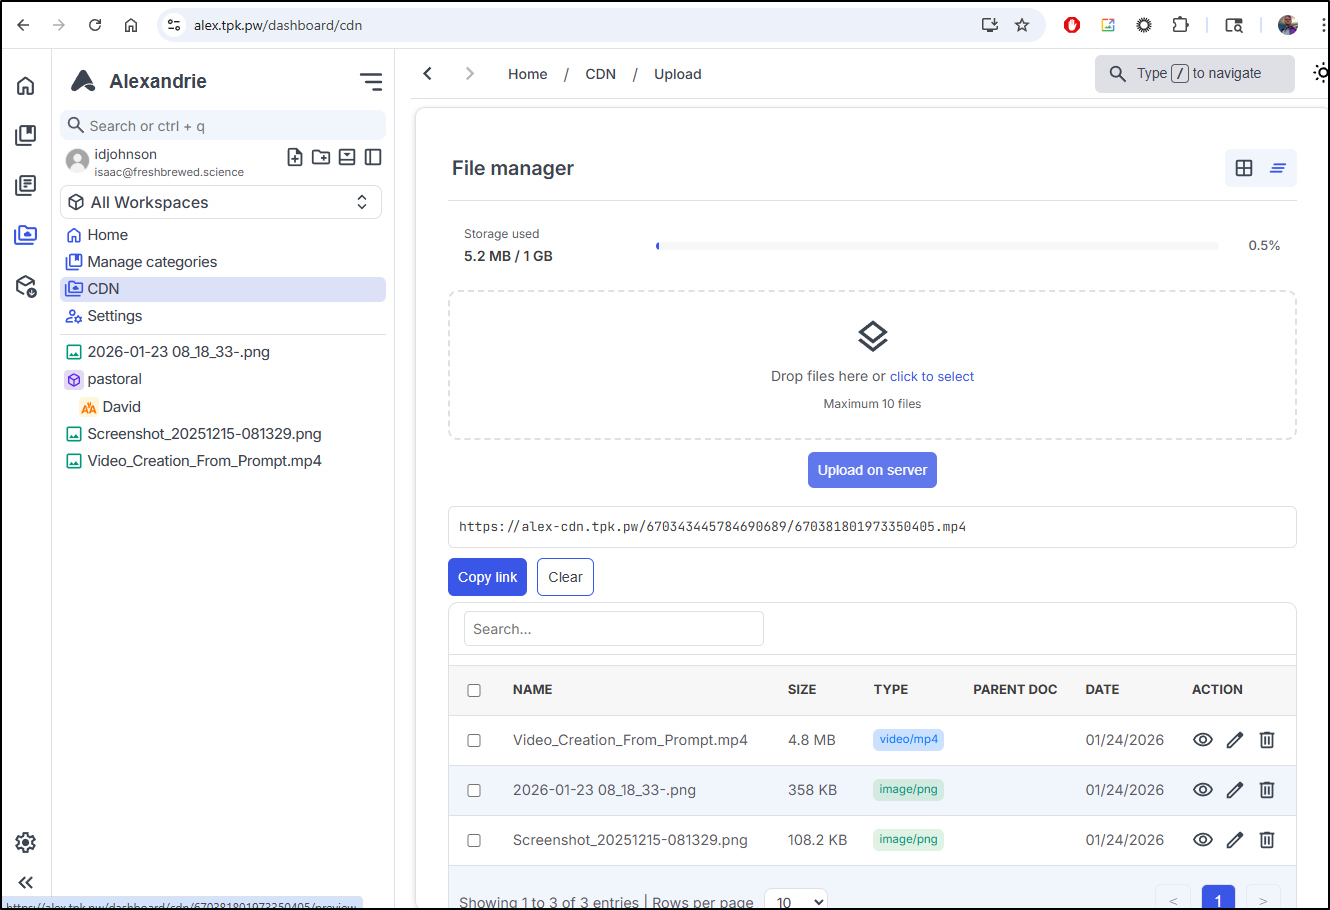This screenshot has width=1330, height=910.
Task: Open settings gear in left rail
Action: coord(26,842)
